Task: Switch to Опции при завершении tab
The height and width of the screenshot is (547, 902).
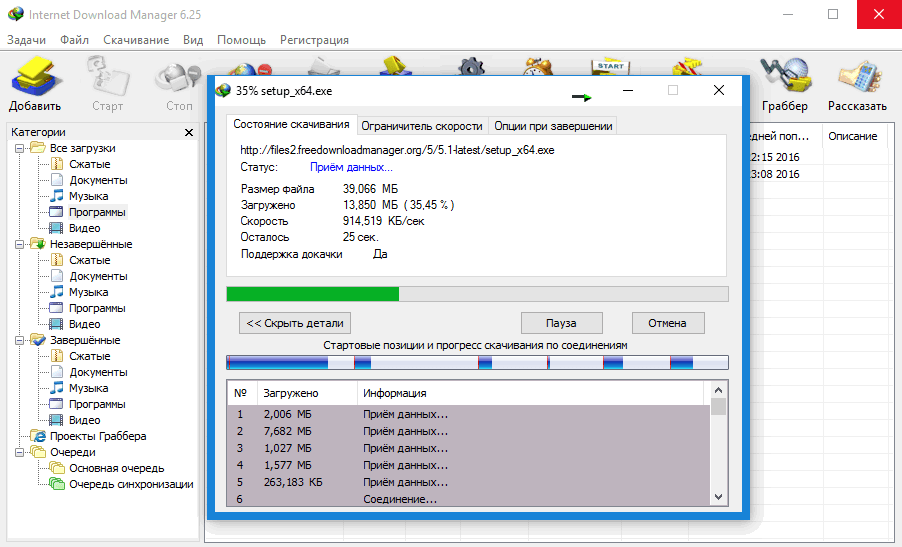Action: click(x=553, y=126)
